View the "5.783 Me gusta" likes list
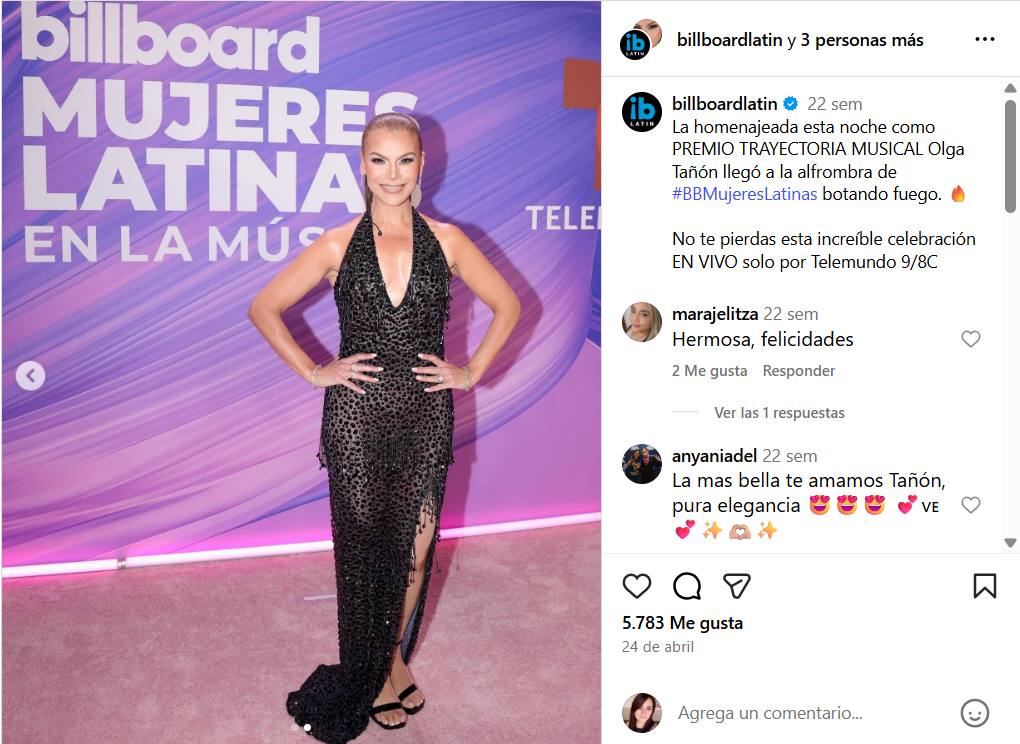 click(682, 623)
